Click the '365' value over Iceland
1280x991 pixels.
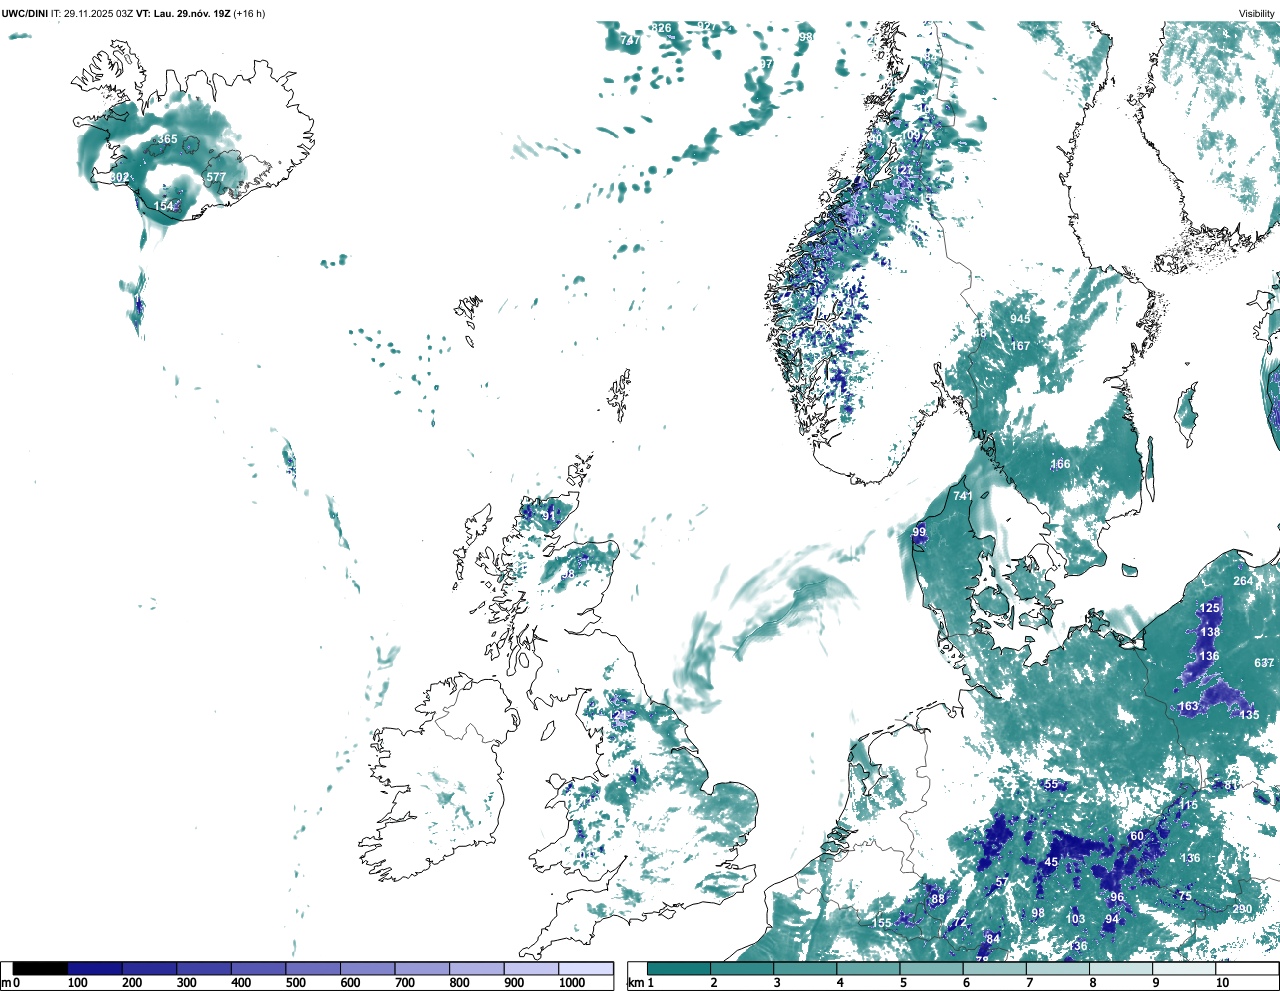pos(167,139)
